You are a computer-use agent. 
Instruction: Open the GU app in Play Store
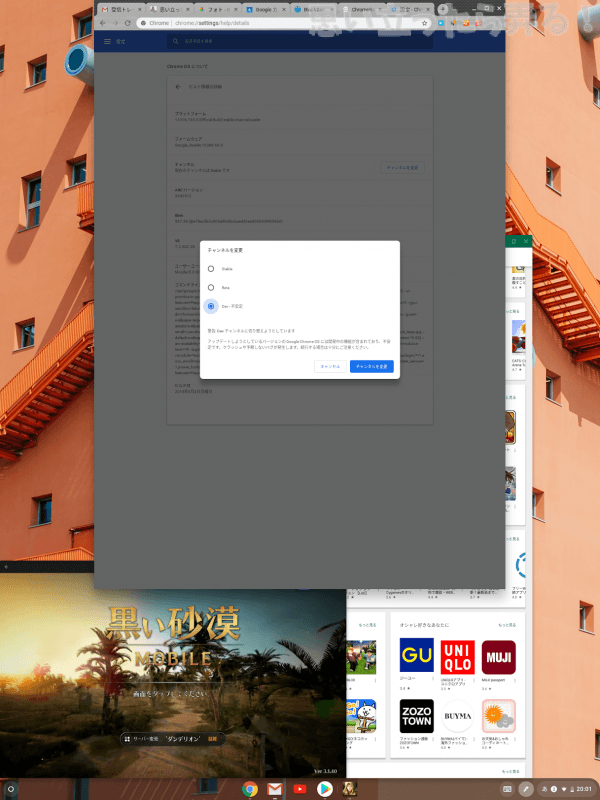point(416,655)
